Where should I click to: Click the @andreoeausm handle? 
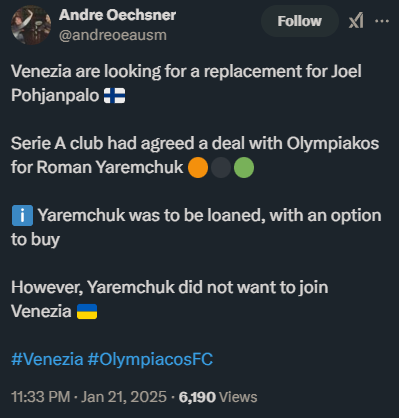[113, 35]
